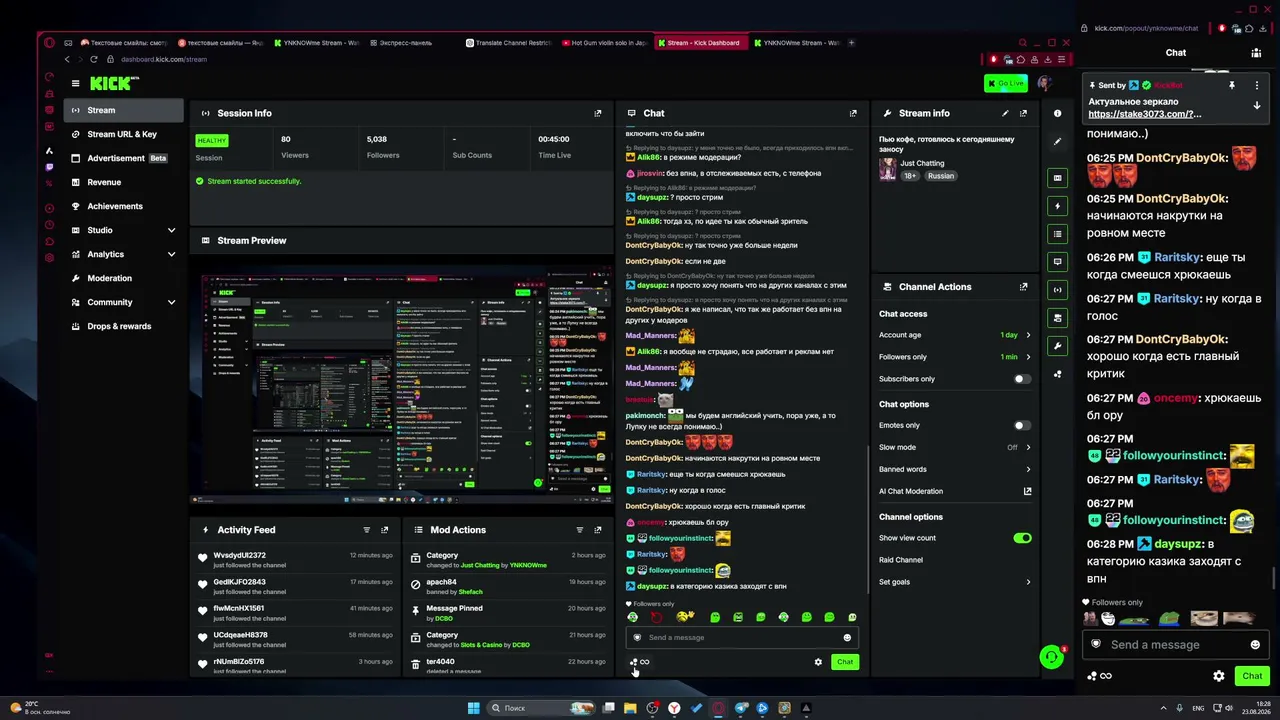Send message with popout Chat button

pos(1252,676)
